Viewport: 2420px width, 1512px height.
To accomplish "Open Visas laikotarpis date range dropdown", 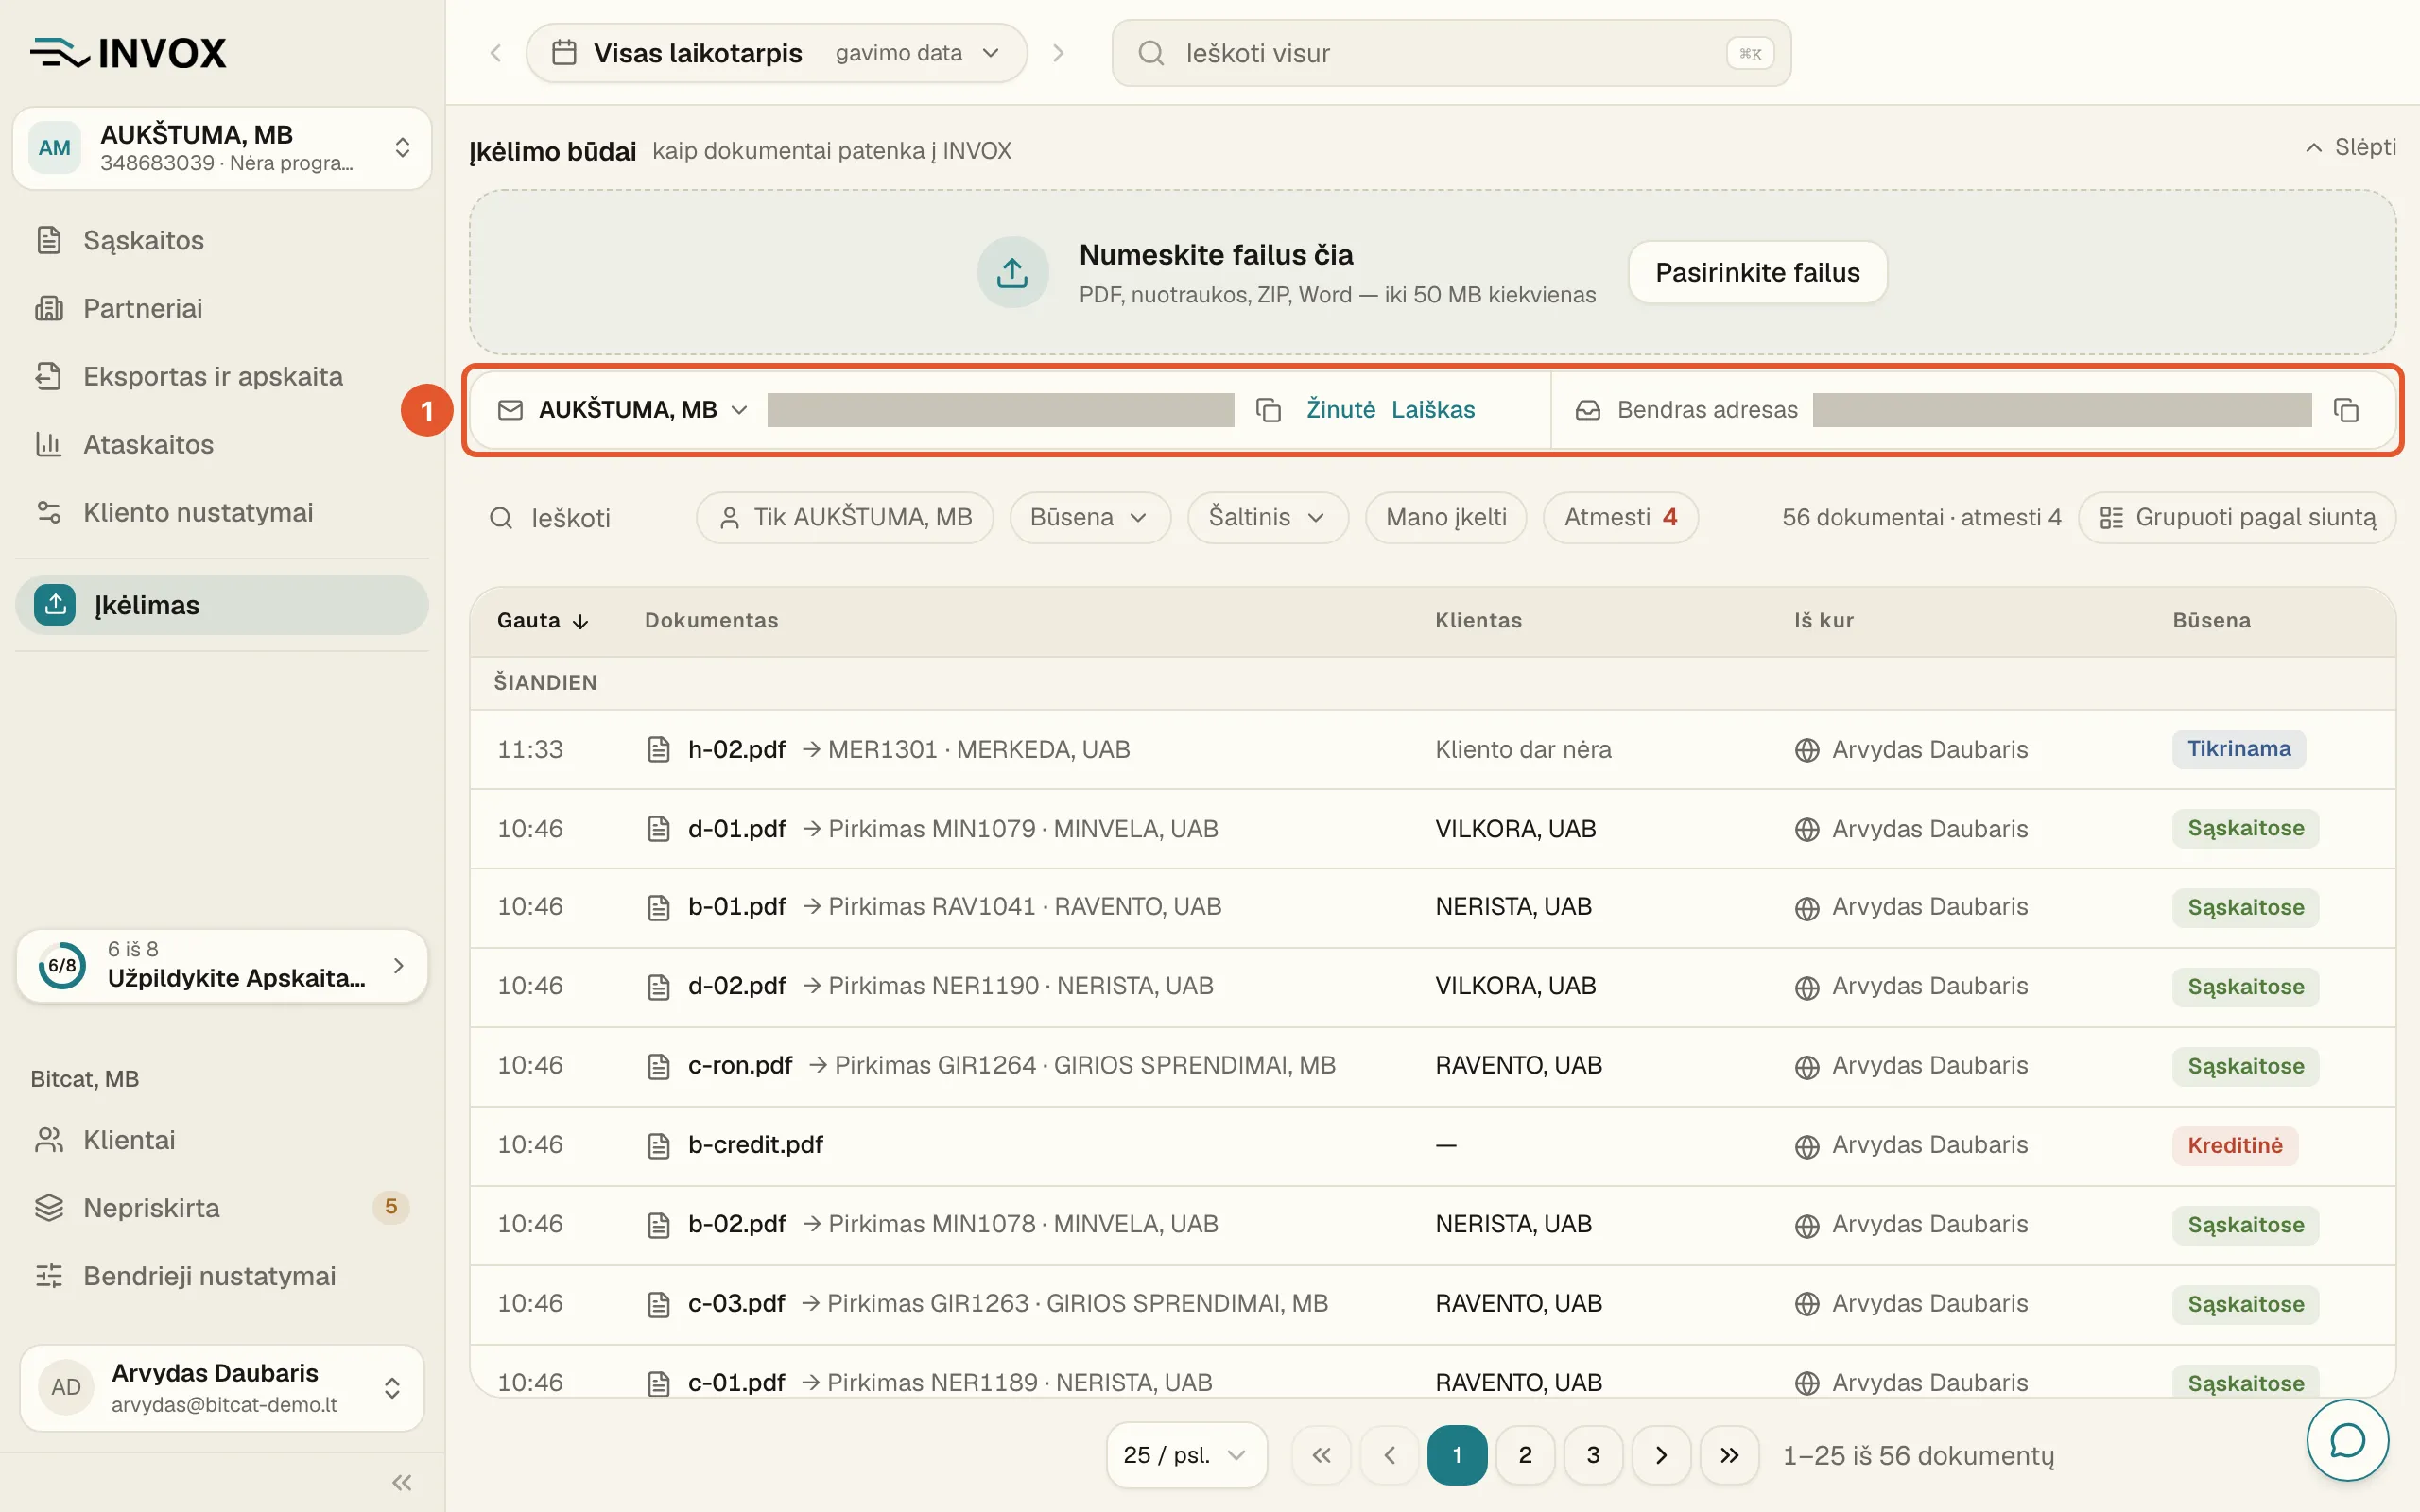I will [x=777, y=53].
